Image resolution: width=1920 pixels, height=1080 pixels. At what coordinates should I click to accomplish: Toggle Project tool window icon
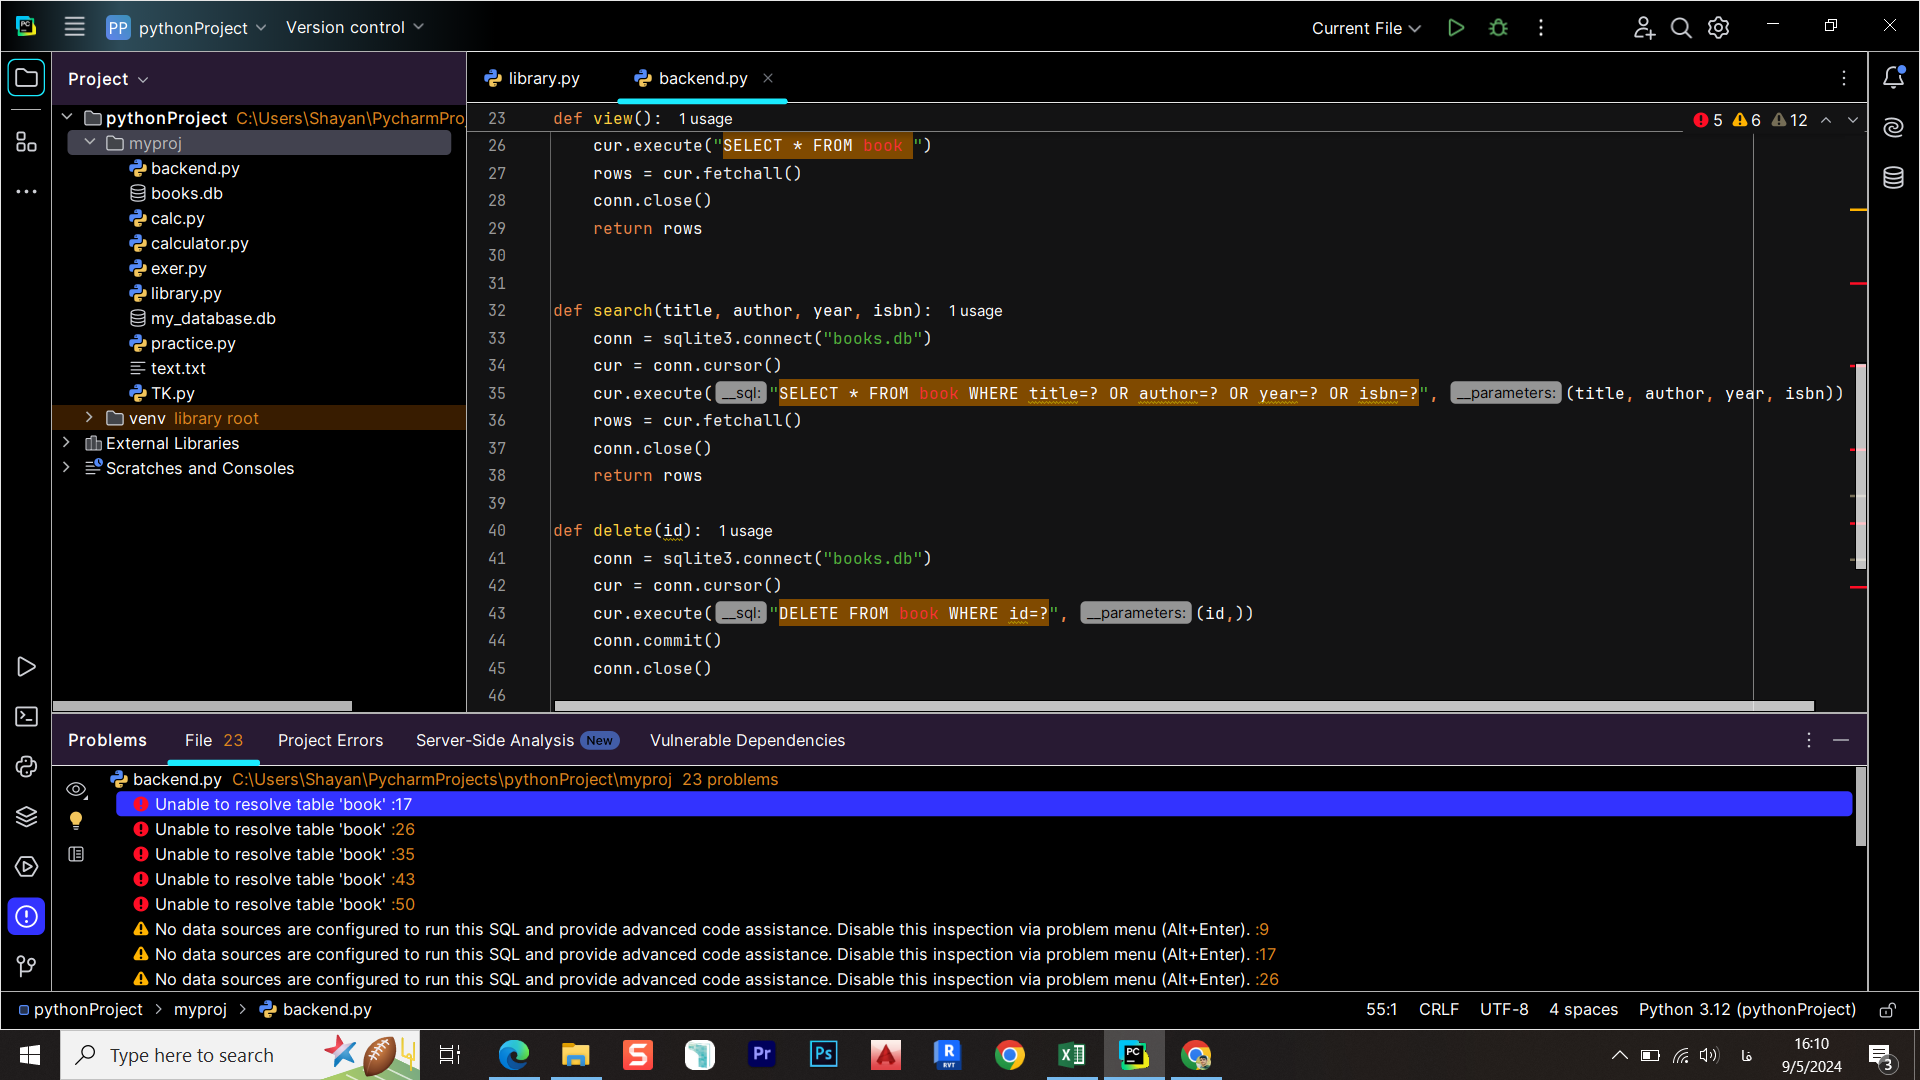click(27, 78)
